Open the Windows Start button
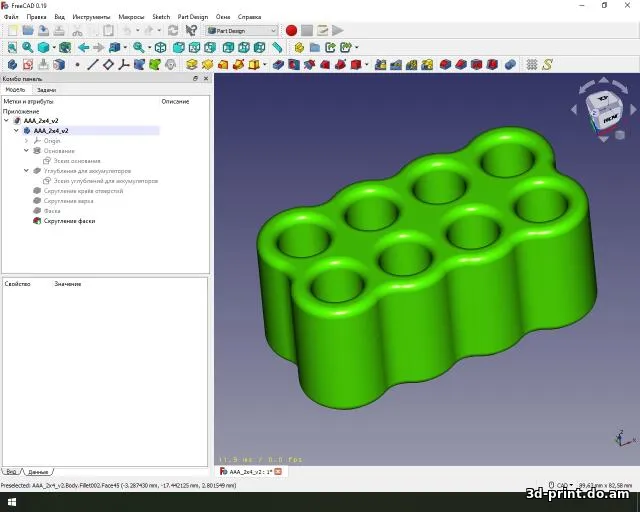 tap(11, 502)
